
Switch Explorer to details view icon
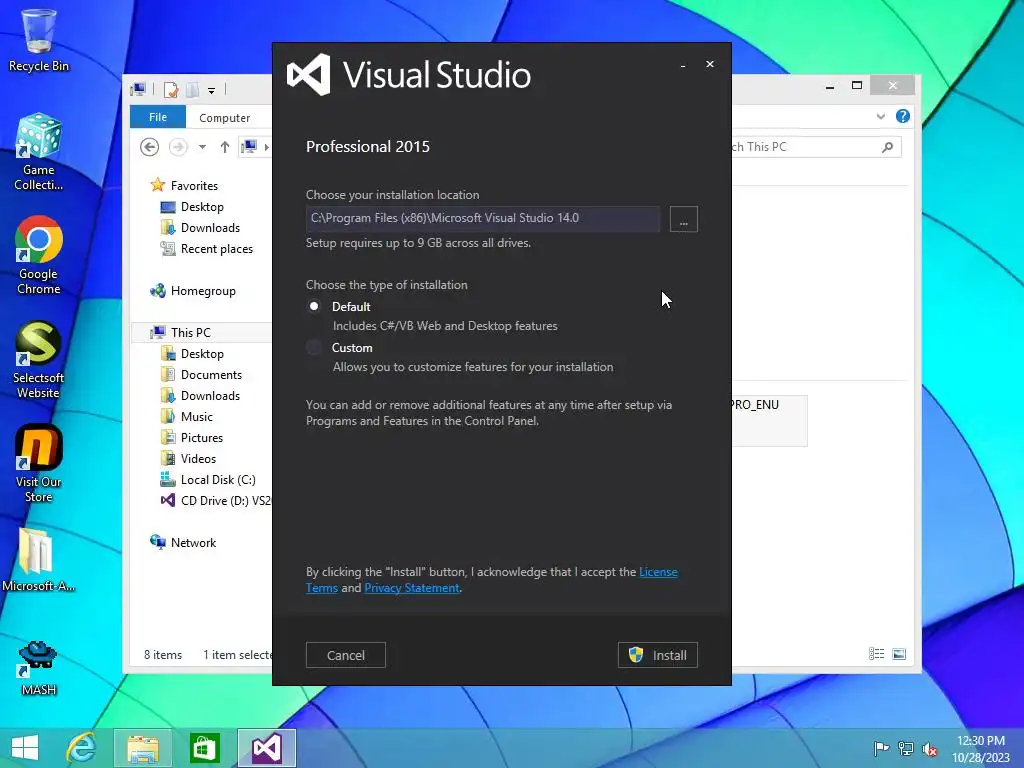(x=876, y=654)
